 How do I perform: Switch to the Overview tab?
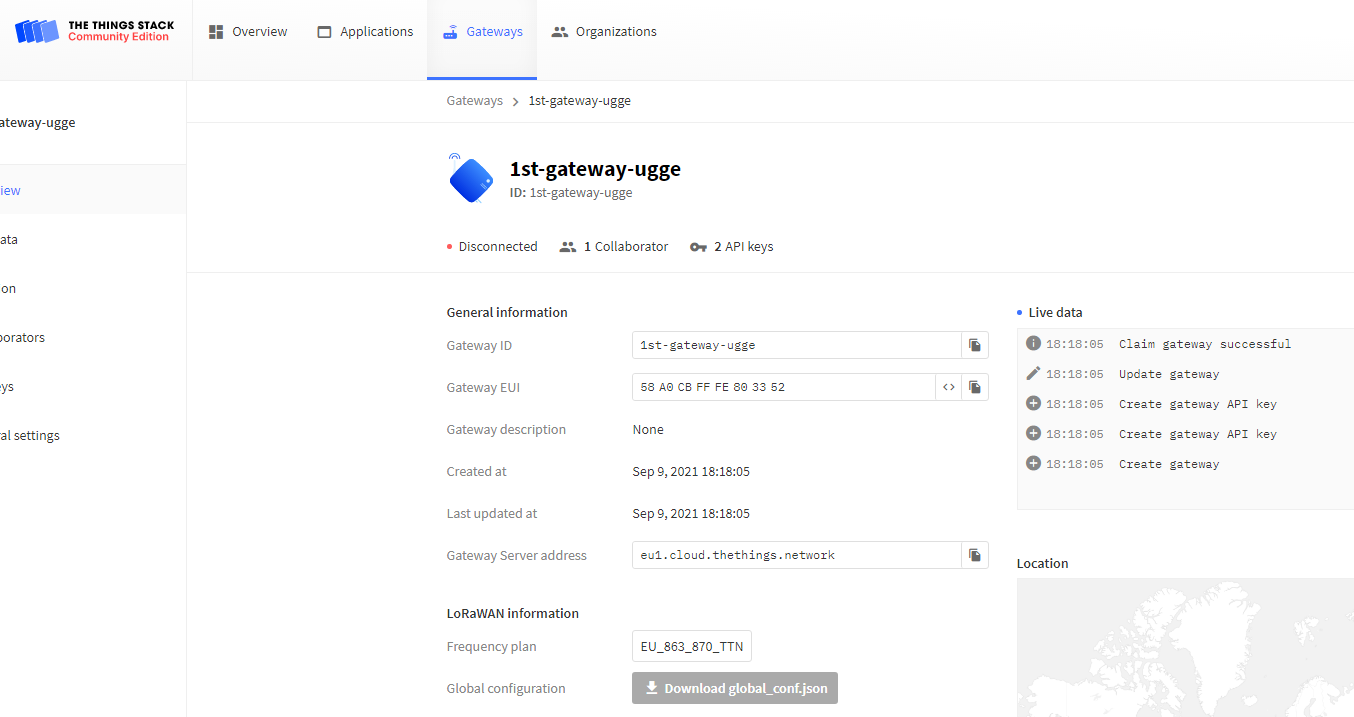pyautogui.click(x=247, y=31)
